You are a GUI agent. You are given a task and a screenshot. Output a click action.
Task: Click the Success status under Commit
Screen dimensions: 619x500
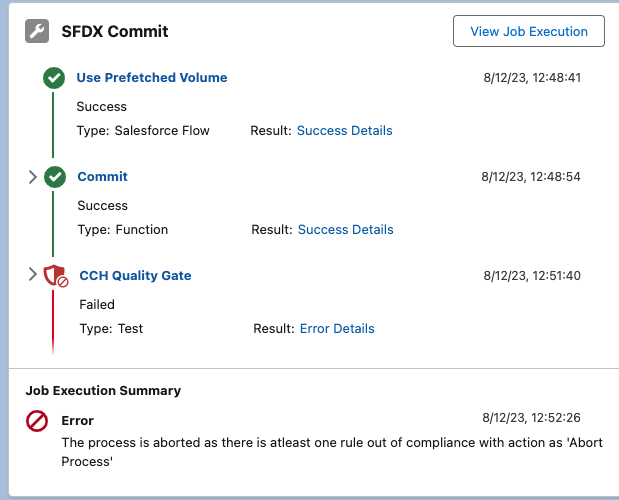coord(103,206)
